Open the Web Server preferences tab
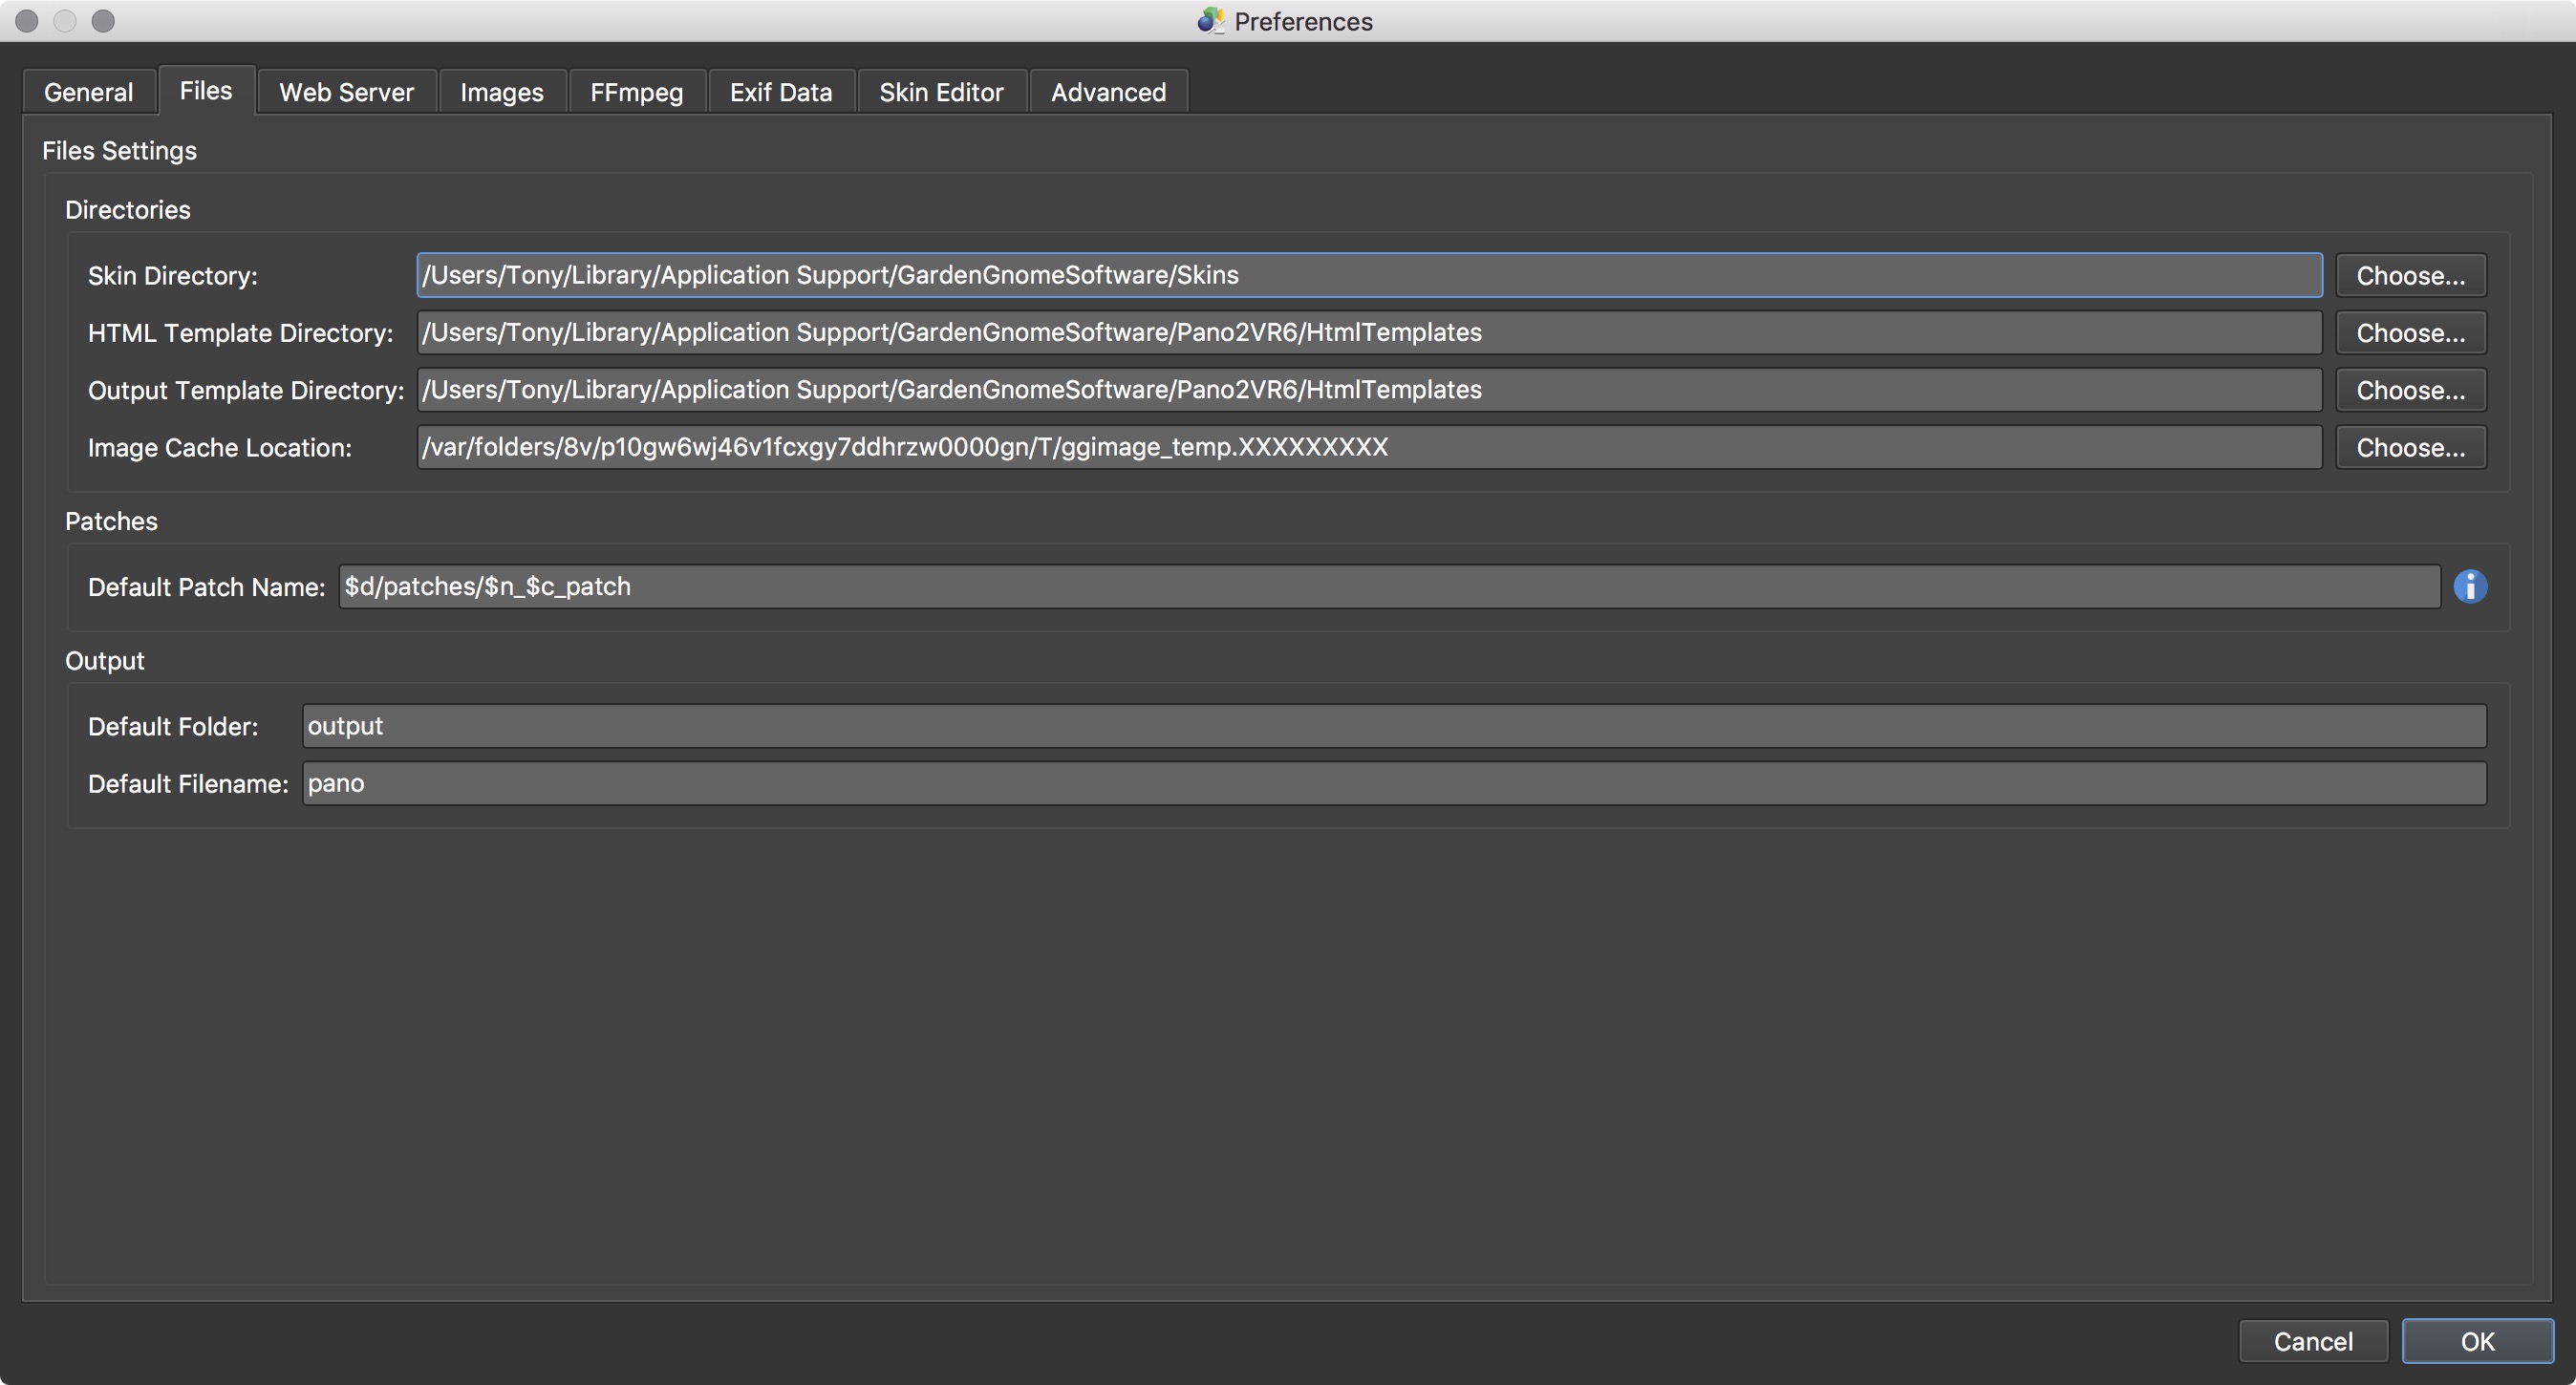Image resolution: width=2576 pixels, height=1385 pixels. point(348,92)
